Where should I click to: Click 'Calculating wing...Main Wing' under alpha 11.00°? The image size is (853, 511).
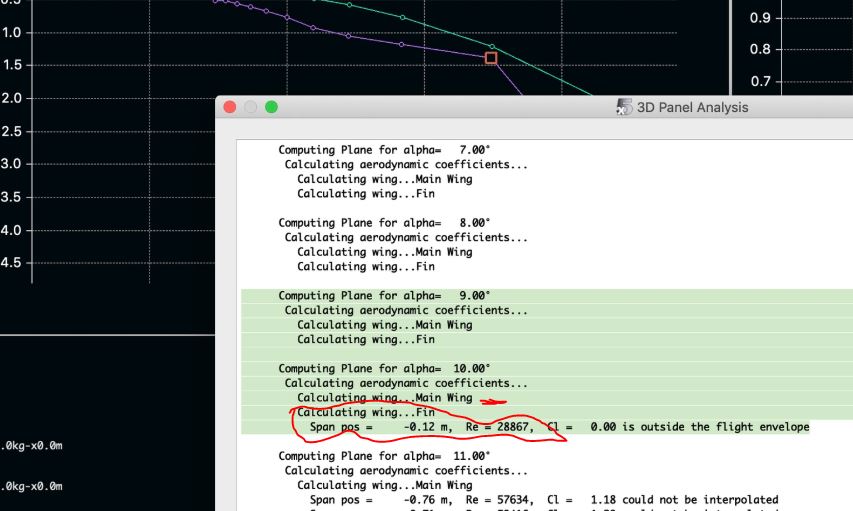click(x=385, y=485)
